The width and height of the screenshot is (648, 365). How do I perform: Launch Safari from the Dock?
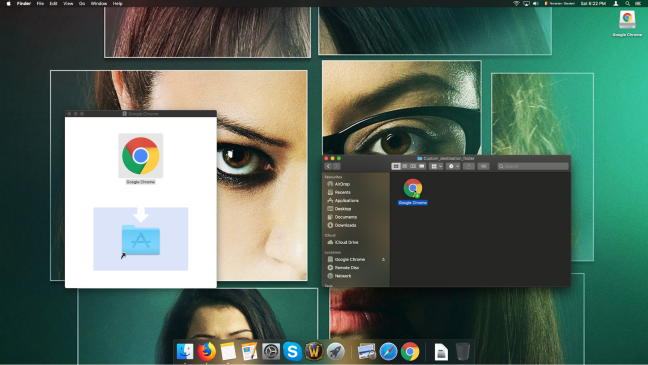pos(388,352)
